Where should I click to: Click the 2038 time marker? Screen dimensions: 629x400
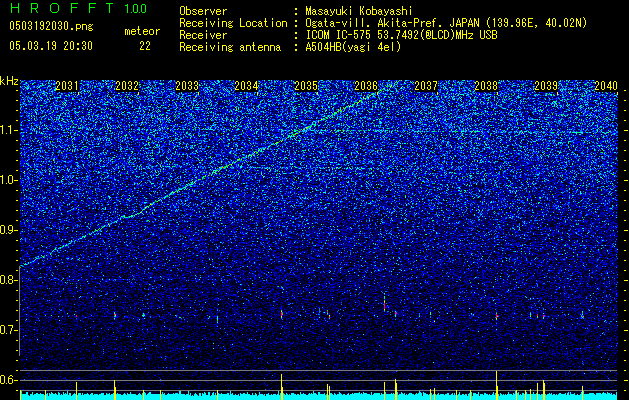click(486, 86)
